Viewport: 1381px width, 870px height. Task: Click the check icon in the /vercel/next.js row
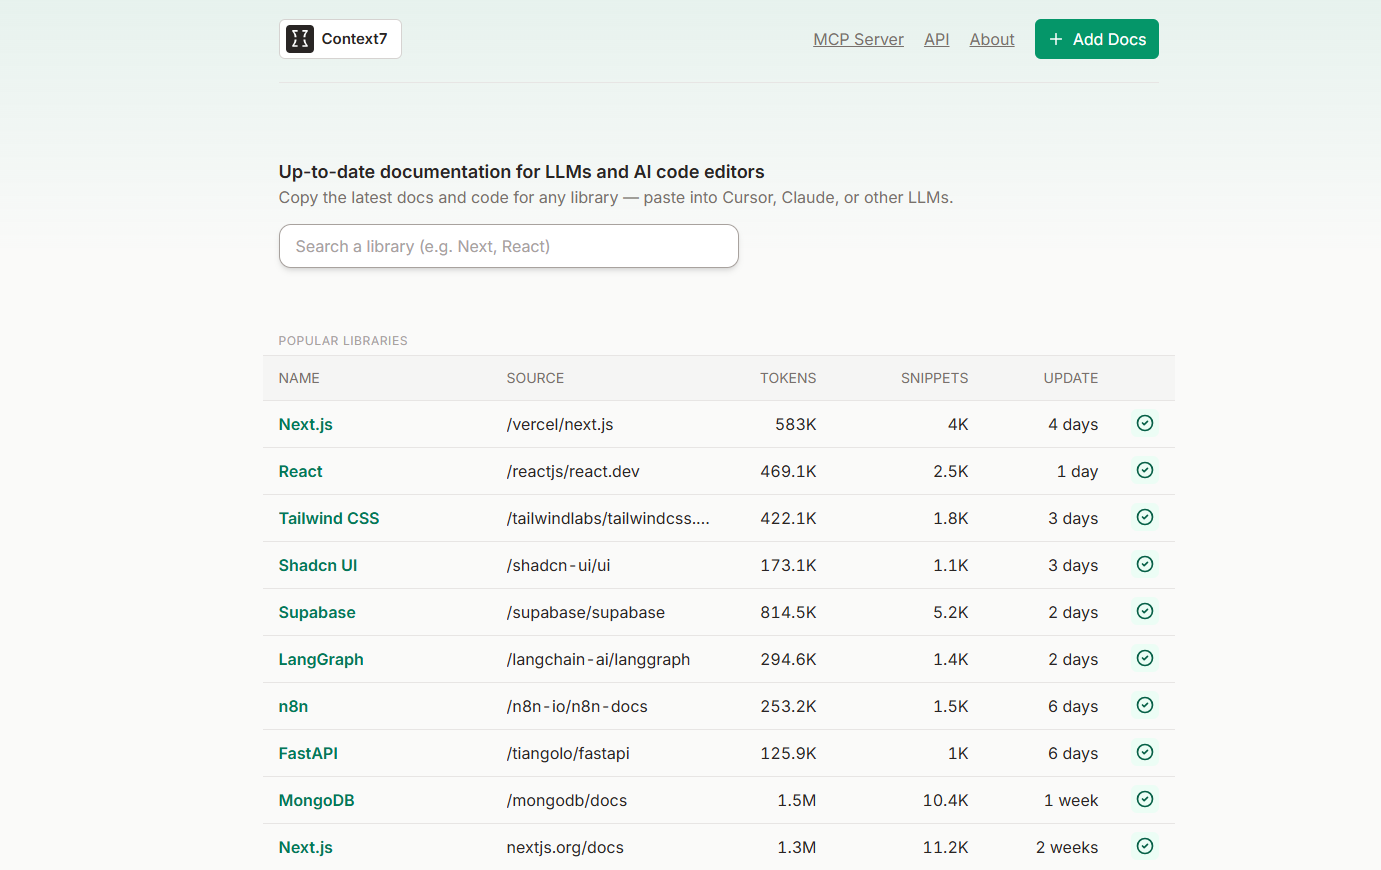[x=1145, y=423]
